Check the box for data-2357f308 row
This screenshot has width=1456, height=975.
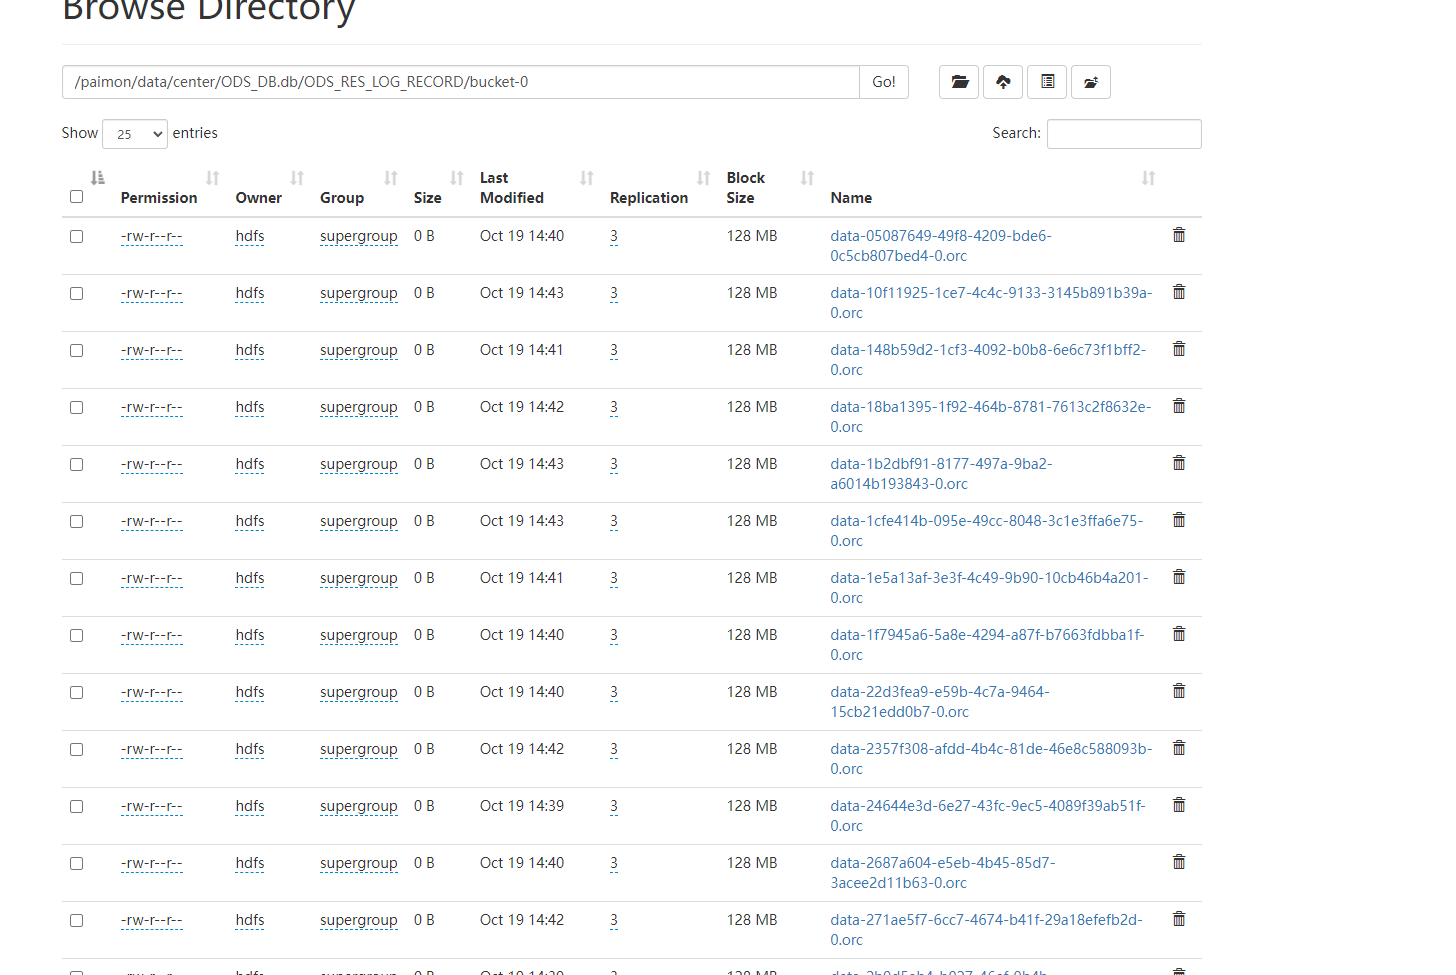76,750
